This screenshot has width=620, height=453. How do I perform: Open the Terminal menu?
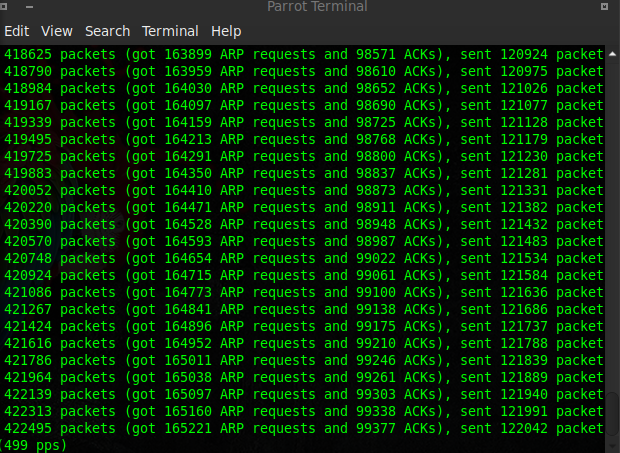click(170, 31)
